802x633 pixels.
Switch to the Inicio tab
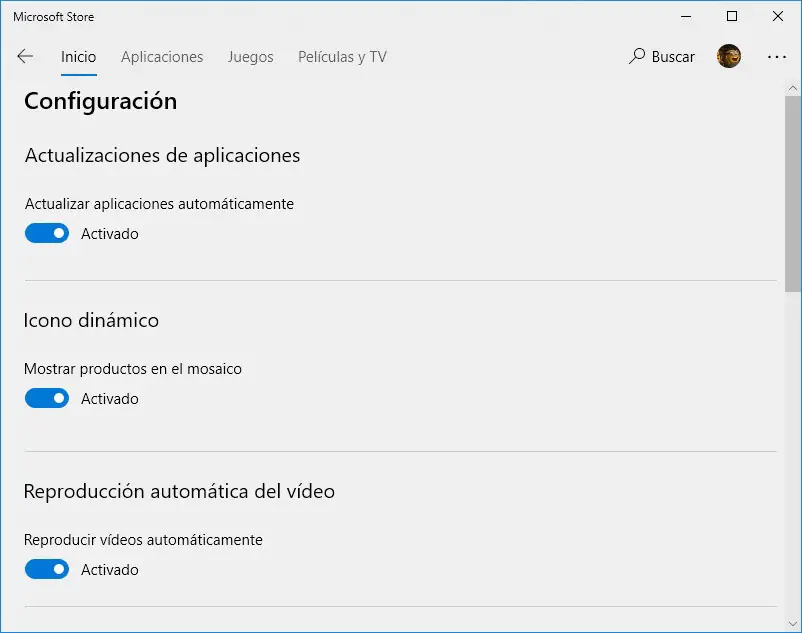[78, 57]
